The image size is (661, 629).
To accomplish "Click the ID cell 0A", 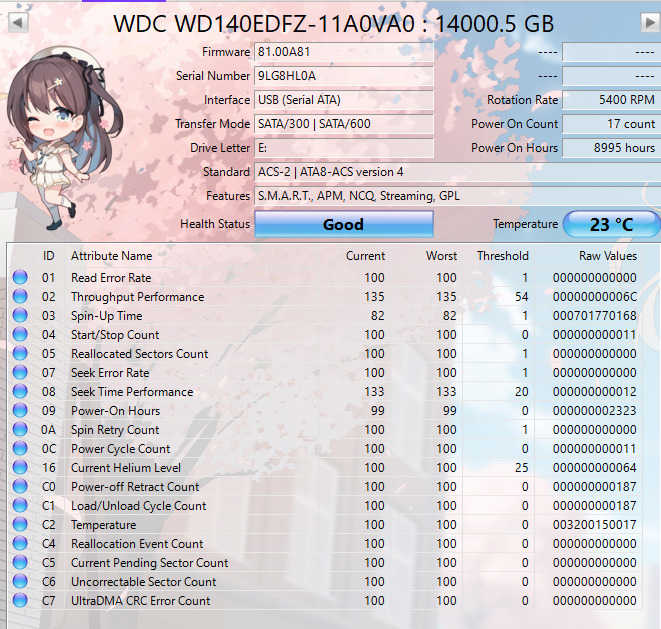I will pos(48,430).
